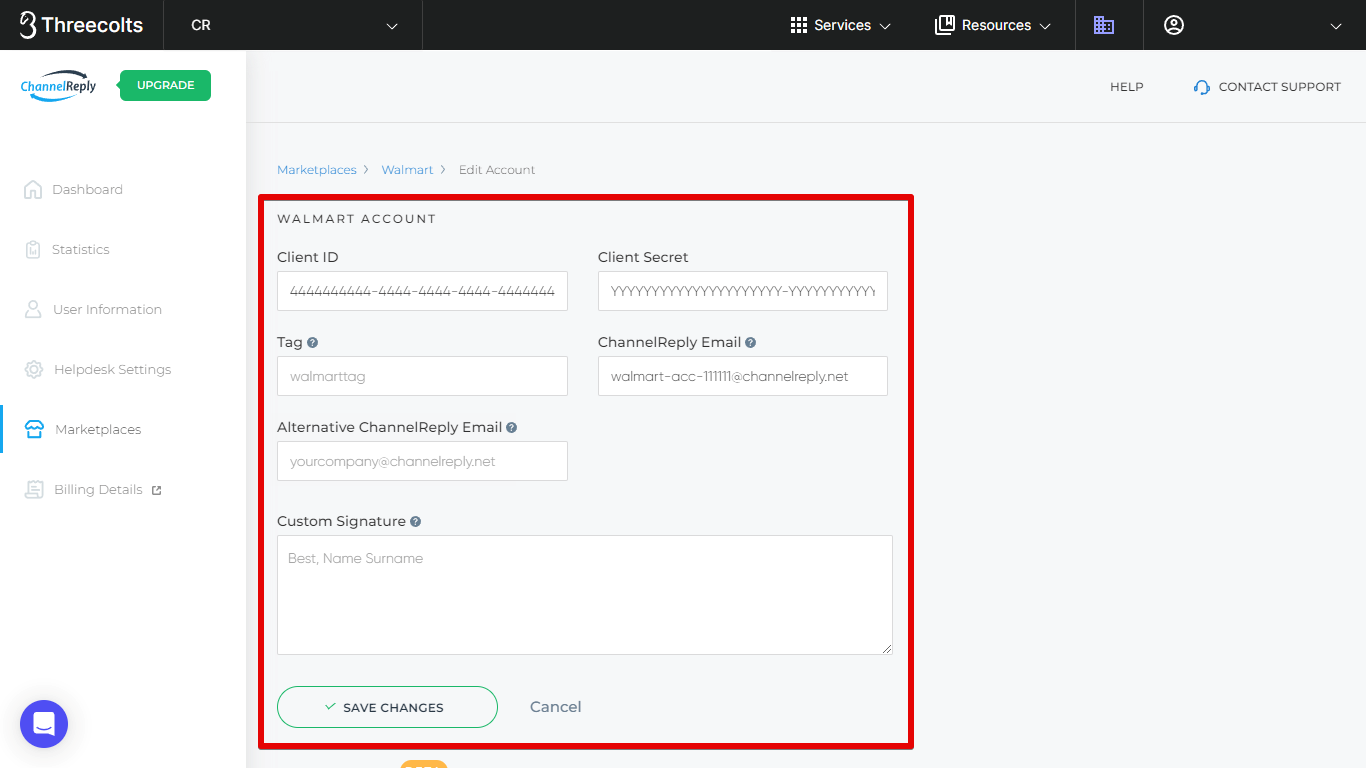Image resolution: width=1366 pixels, height=768 pixels.
Task: Show the Tag help tooltip icon
Action: [312, 342]
